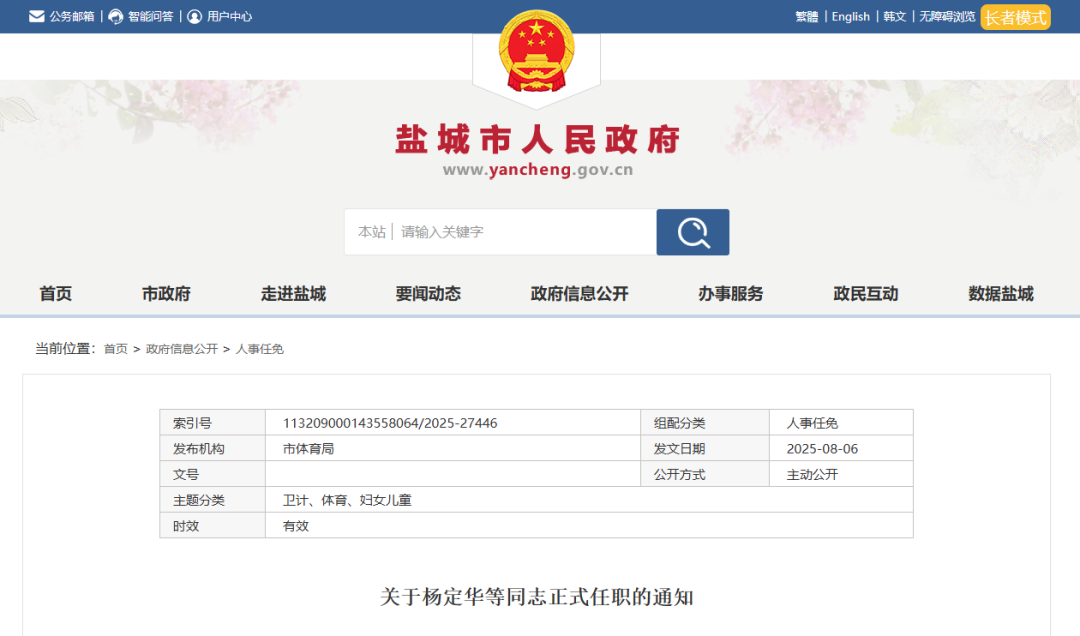This screenshot has width=1080, height=636.
Task: Open 政民互动 navigation item
Action: [866, 294]
